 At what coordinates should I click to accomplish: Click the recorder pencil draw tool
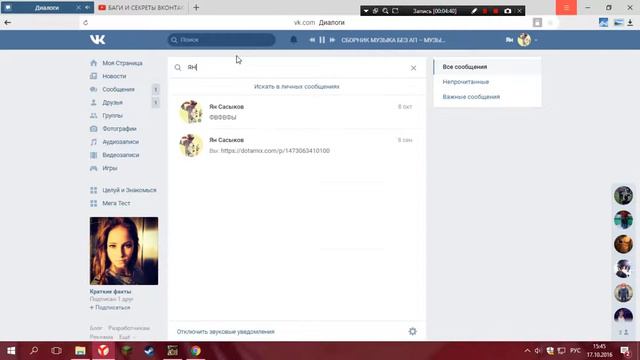pos(474,11)
